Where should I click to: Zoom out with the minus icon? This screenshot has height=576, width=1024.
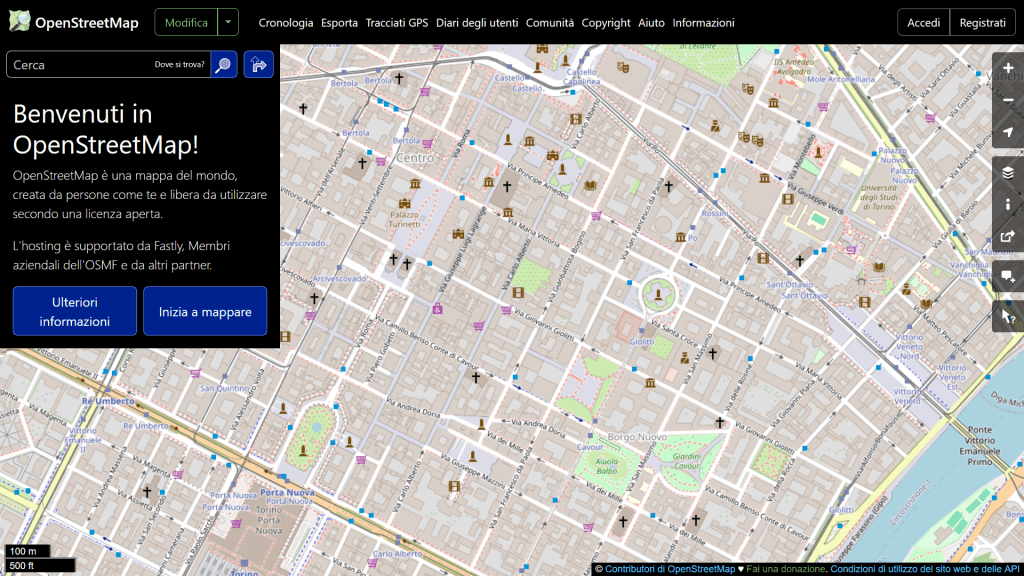pos(1007,100)
